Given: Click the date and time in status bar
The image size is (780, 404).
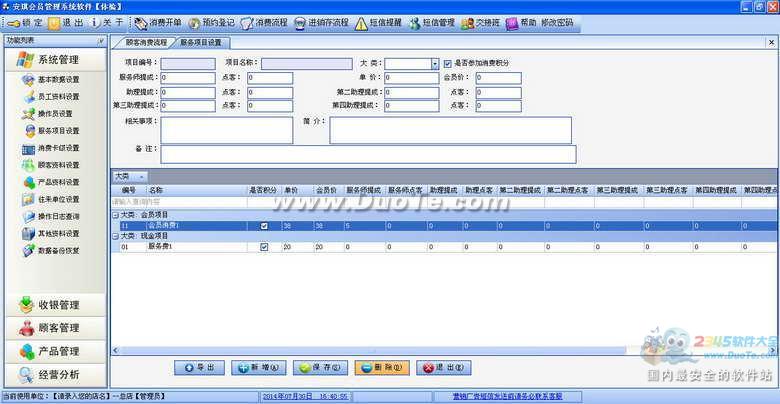Looking at the screenshot, I should (305, 397).
